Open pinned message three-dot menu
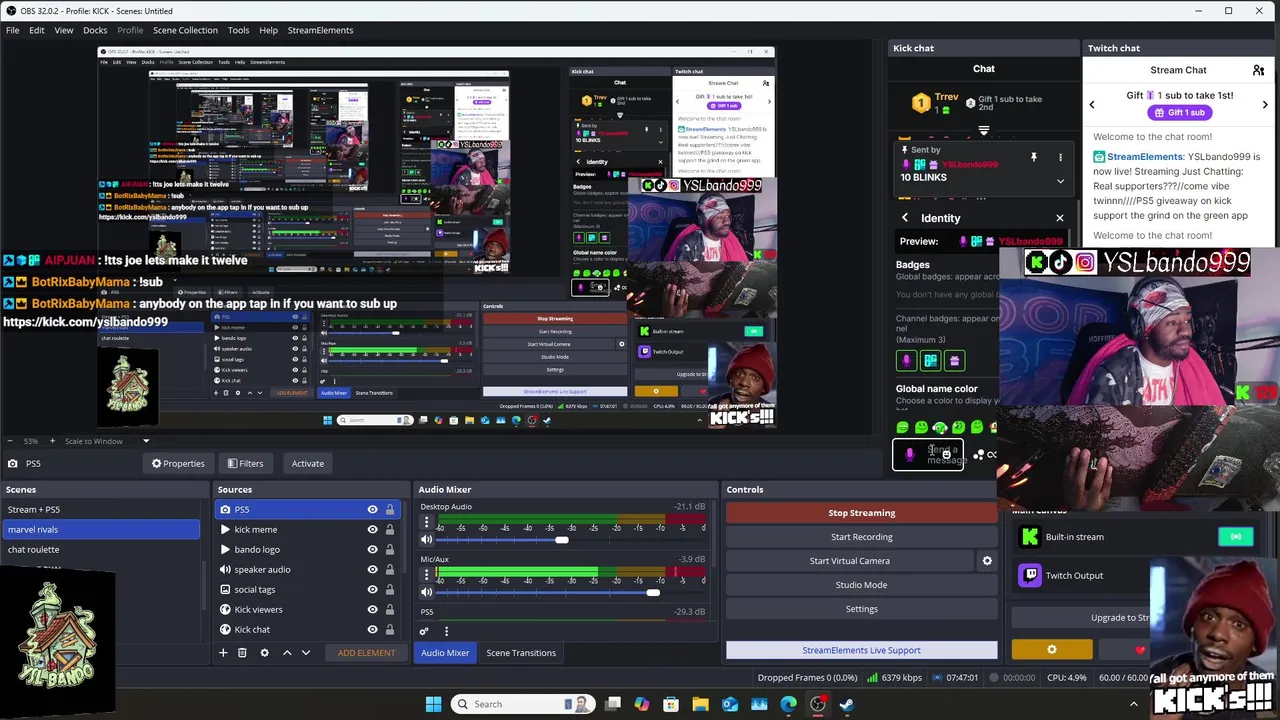The width and height of the screenshot is (1280, 720). point(1060,157)
